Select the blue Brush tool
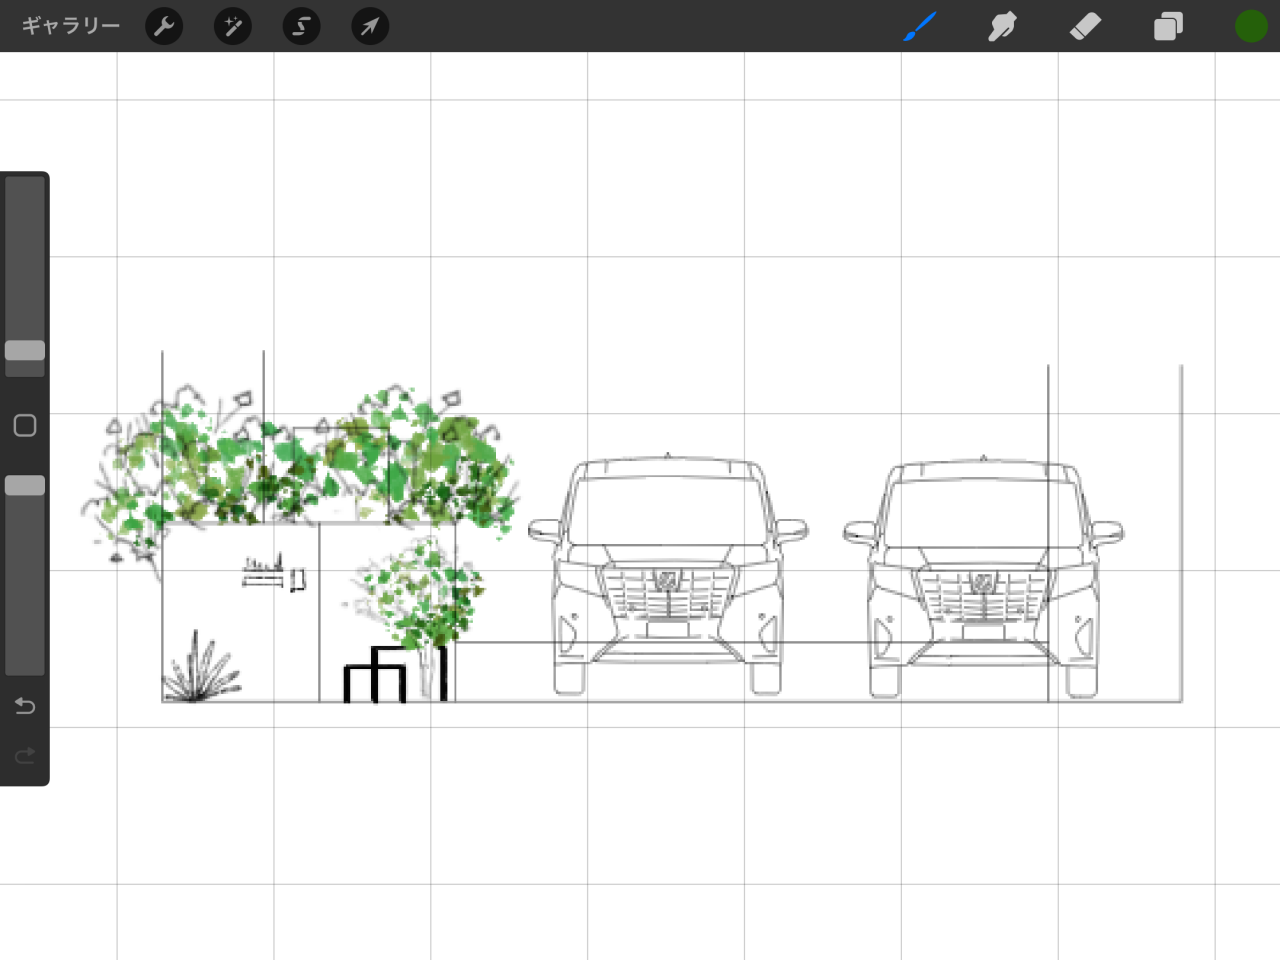1280x960 pixels. pyautogui.click(x=919, y=26)
